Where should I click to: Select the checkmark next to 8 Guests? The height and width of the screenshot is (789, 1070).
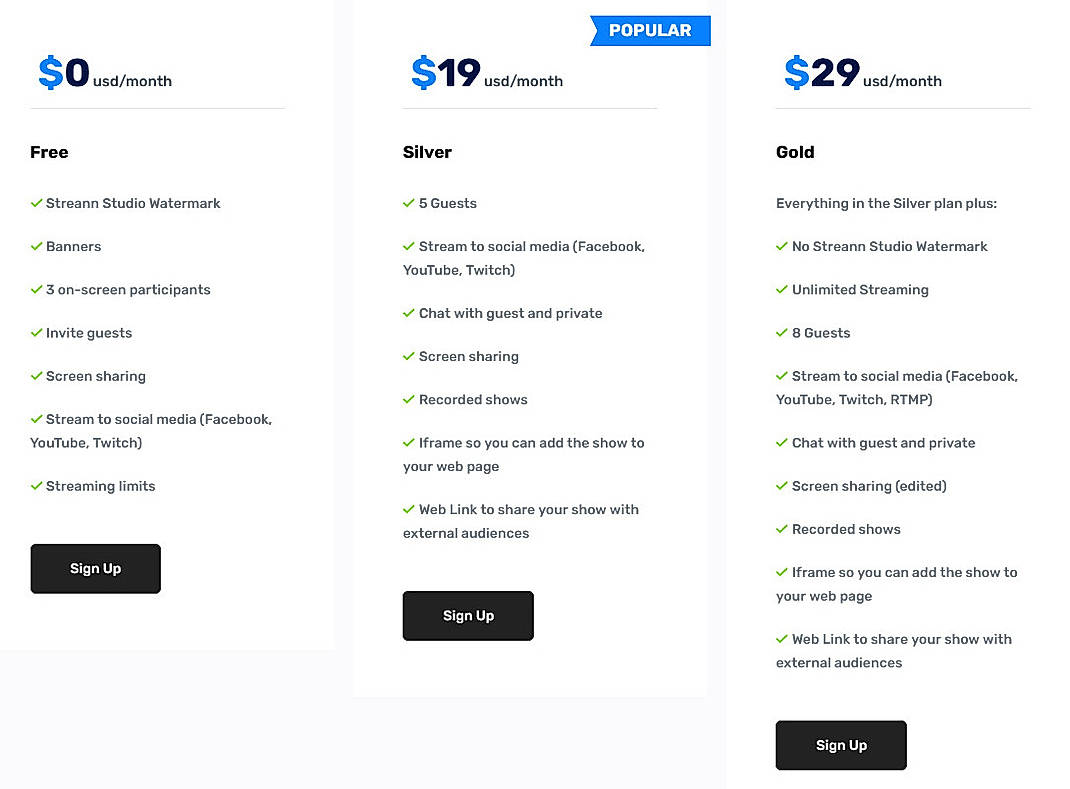click(781, 333)
